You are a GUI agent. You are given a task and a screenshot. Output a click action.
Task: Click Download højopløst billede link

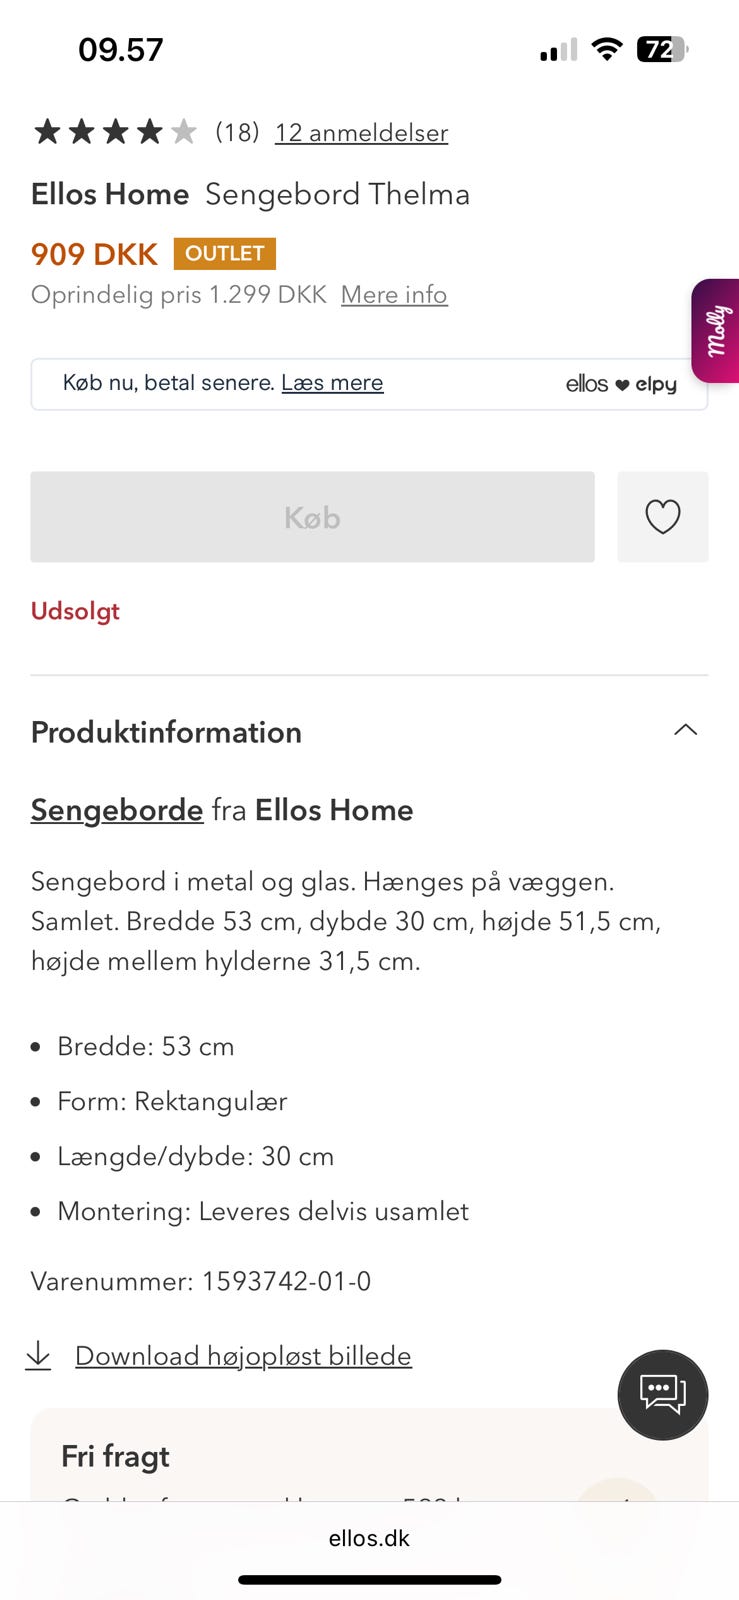(243, 1356)
